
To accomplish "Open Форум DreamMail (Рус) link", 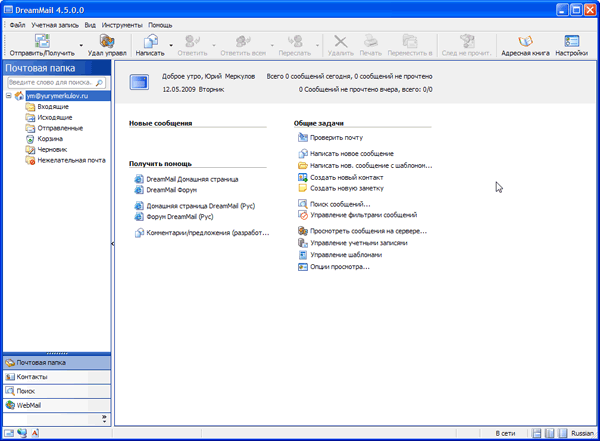I will [180, 217].
